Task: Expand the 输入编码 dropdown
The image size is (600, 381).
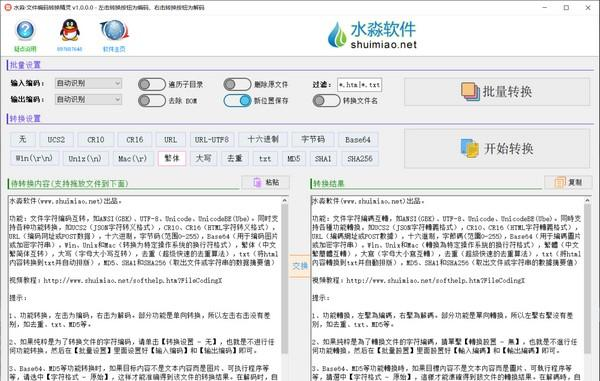Action: tap(88, 83)
